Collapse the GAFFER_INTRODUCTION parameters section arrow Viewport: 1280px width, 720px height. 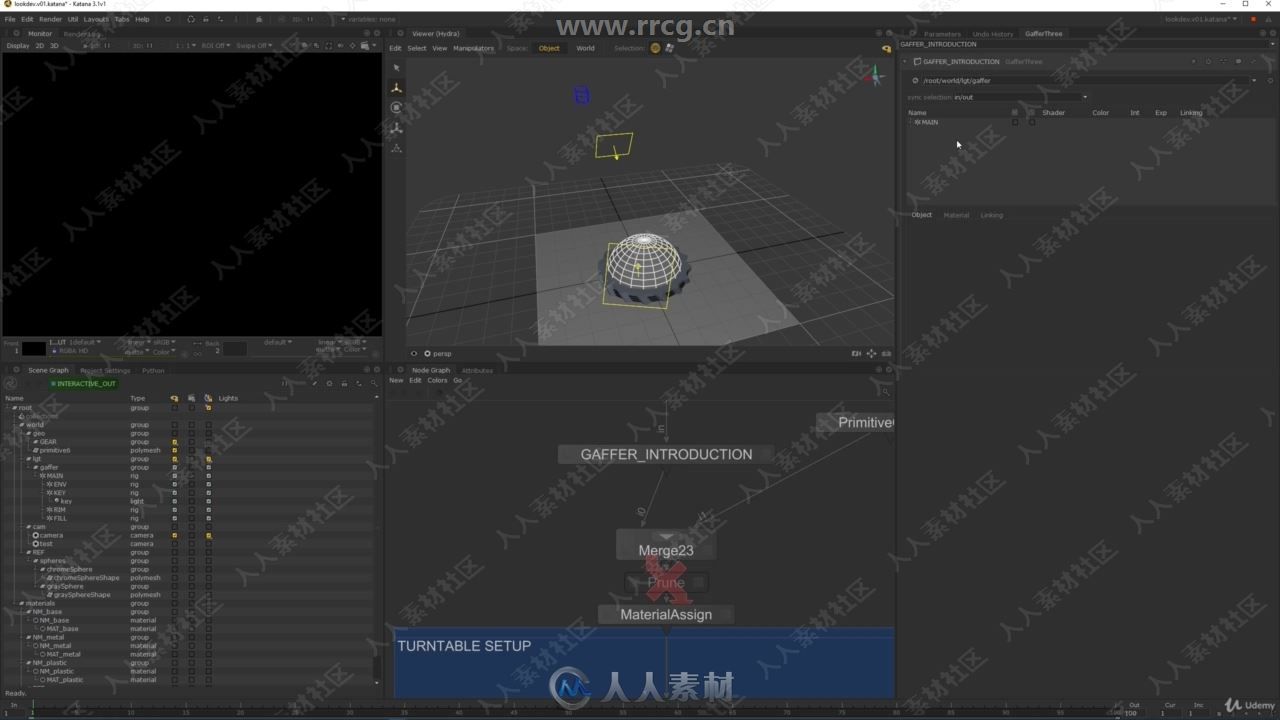(x=905, y=61)
